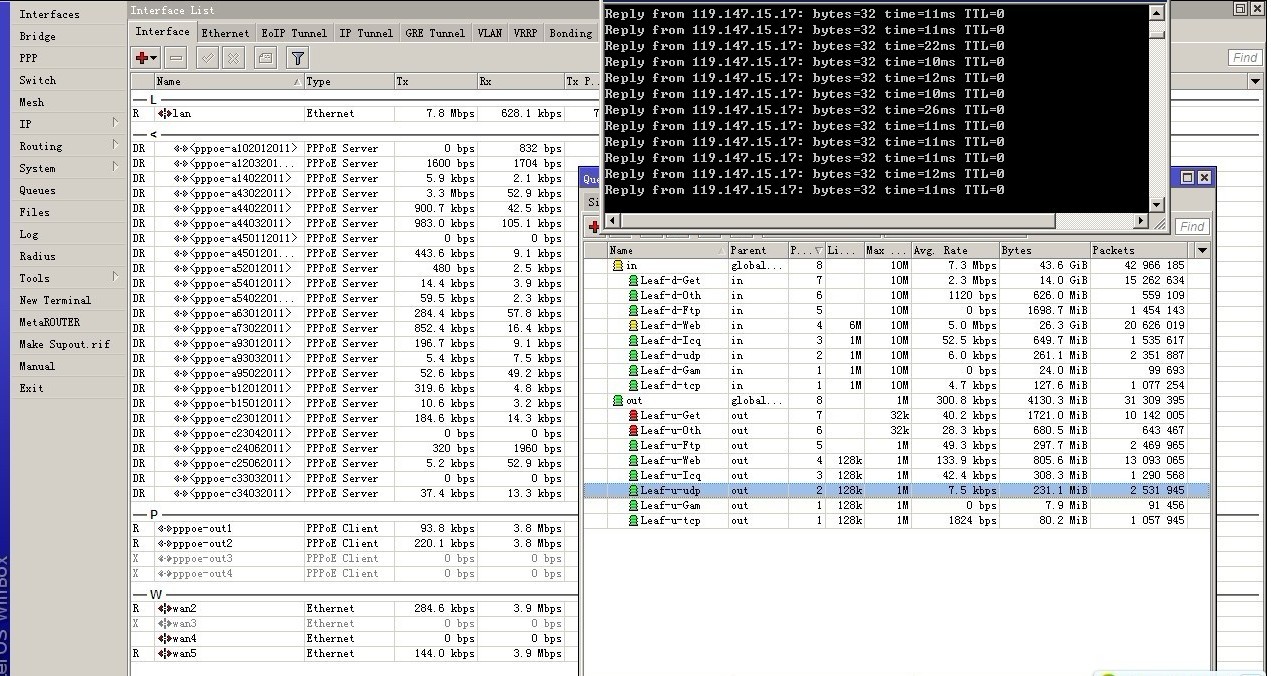Viewport: 1271px width, 676px height.
Task: Click the terminal's vertical scrollbar down arrow
Action: tap(1157, 204)
